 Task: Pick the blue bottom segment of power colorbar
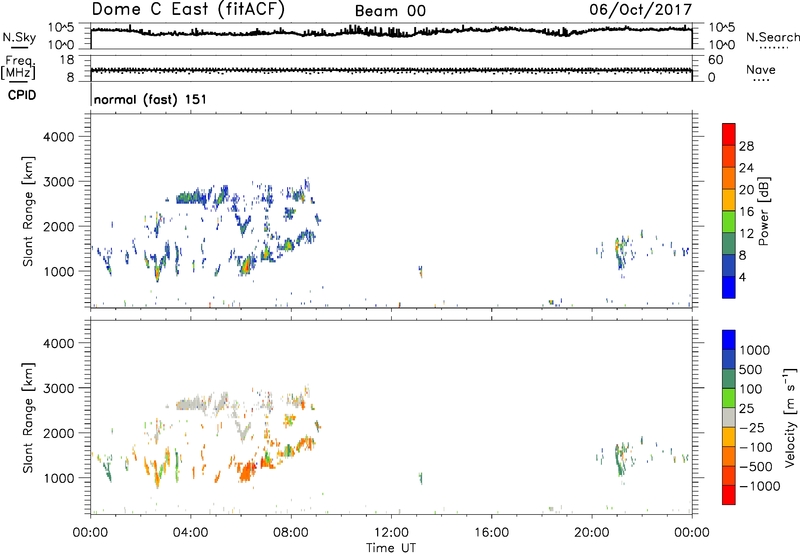(729, 287)
